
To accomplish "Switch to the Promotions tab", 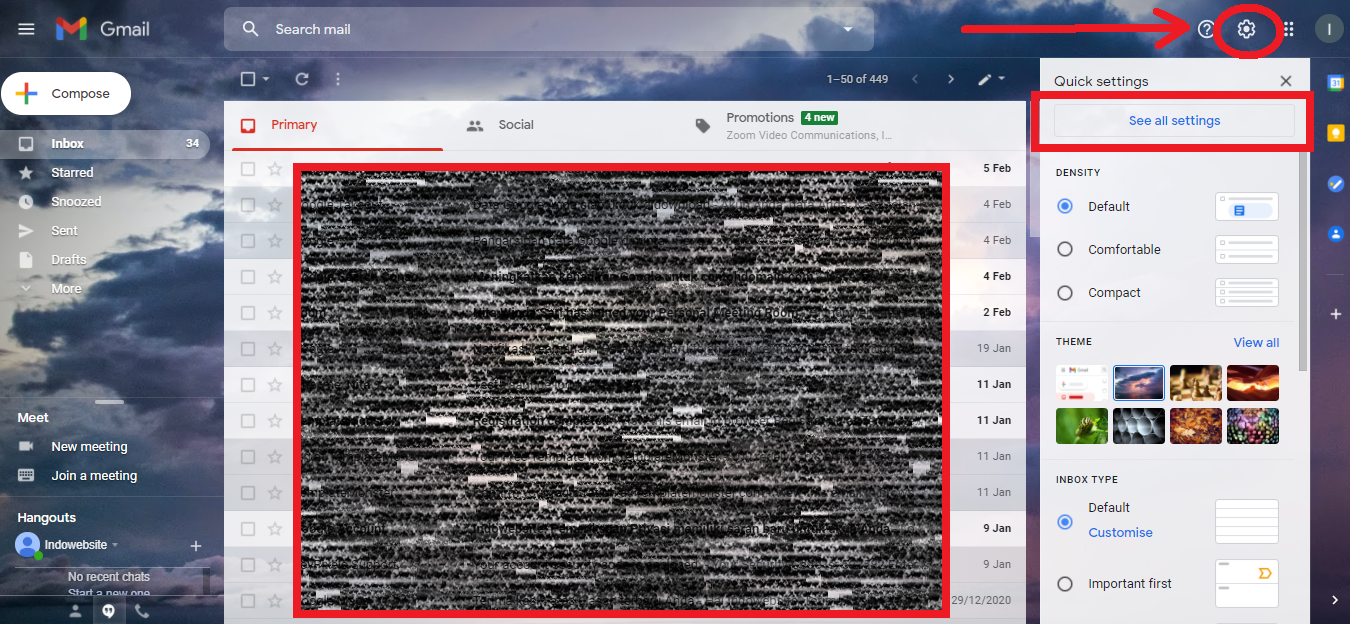I will [x=760, y=118].
